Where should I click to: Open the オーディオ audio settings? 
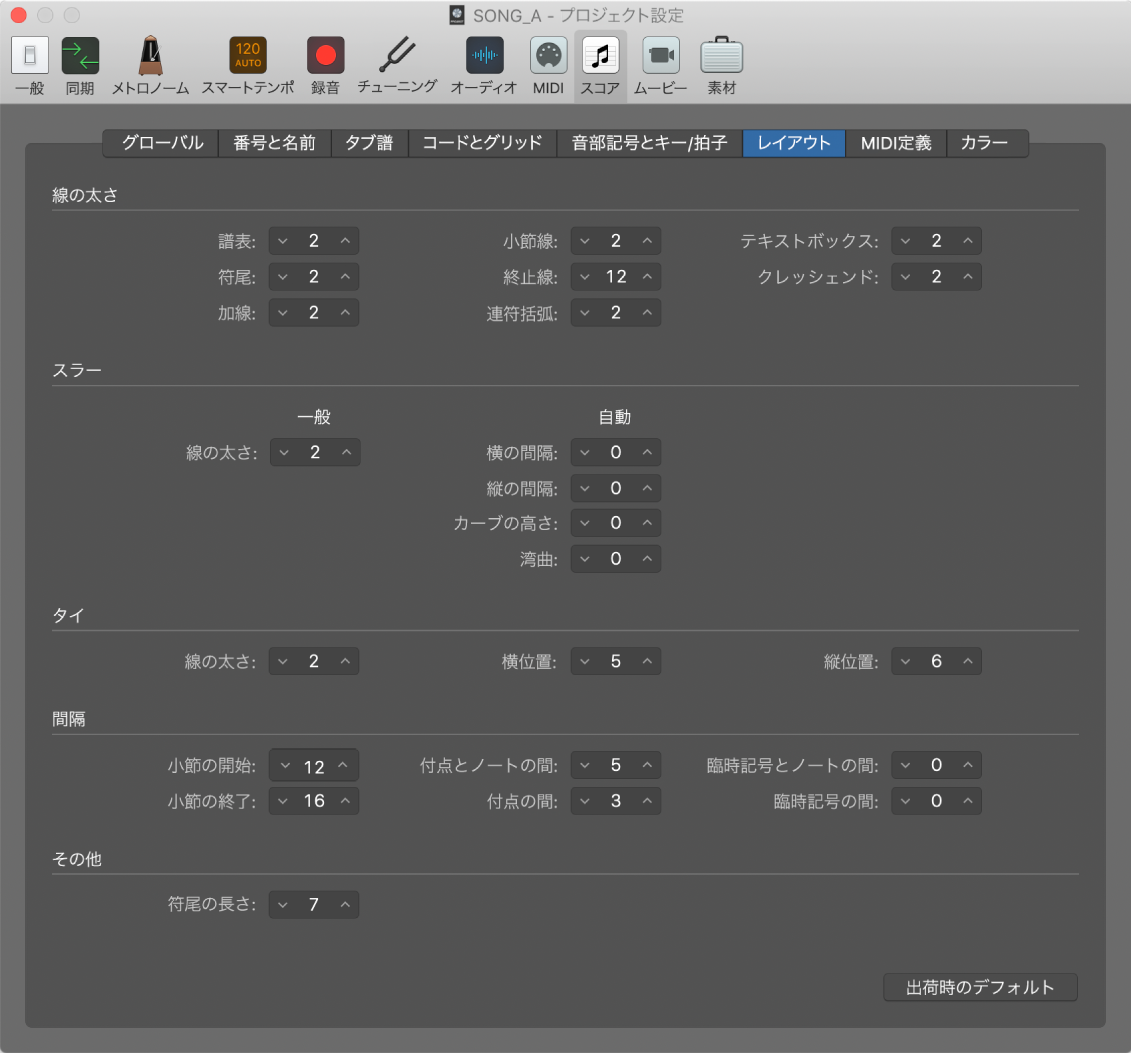pyautogui.click(x=484, y=66)
